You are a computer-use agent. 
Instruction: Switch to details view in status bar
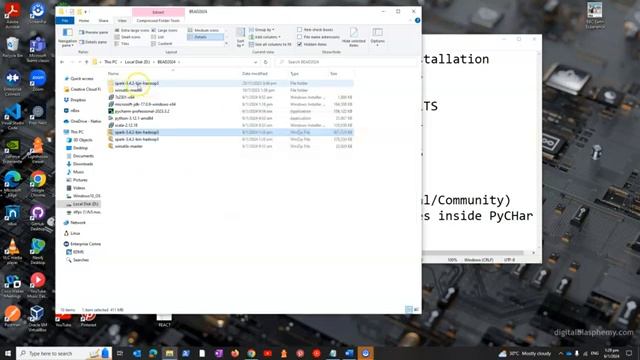(x=409, y=310)
